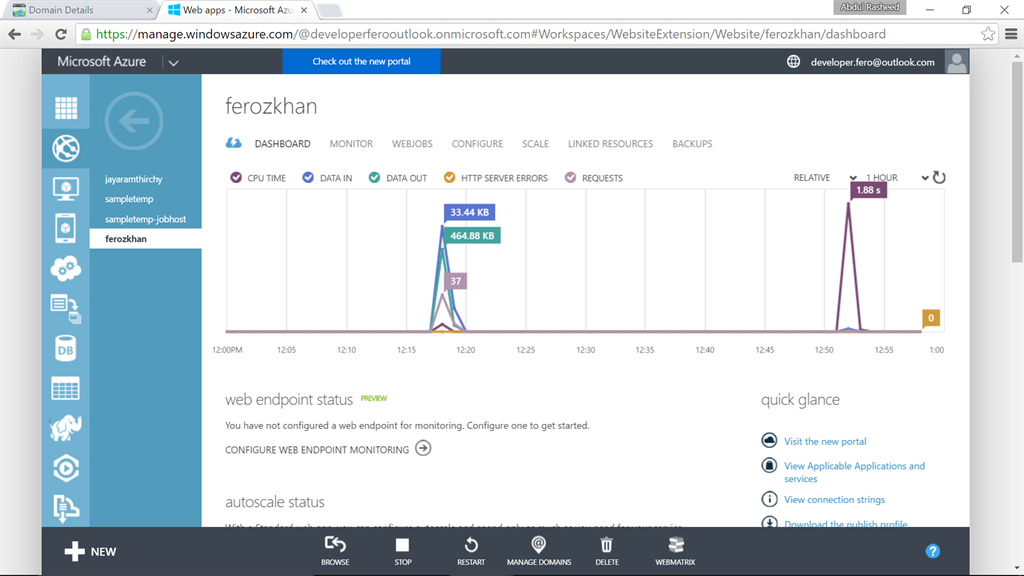Open Mobile Services phone icon in sidebar

[66, 229]
